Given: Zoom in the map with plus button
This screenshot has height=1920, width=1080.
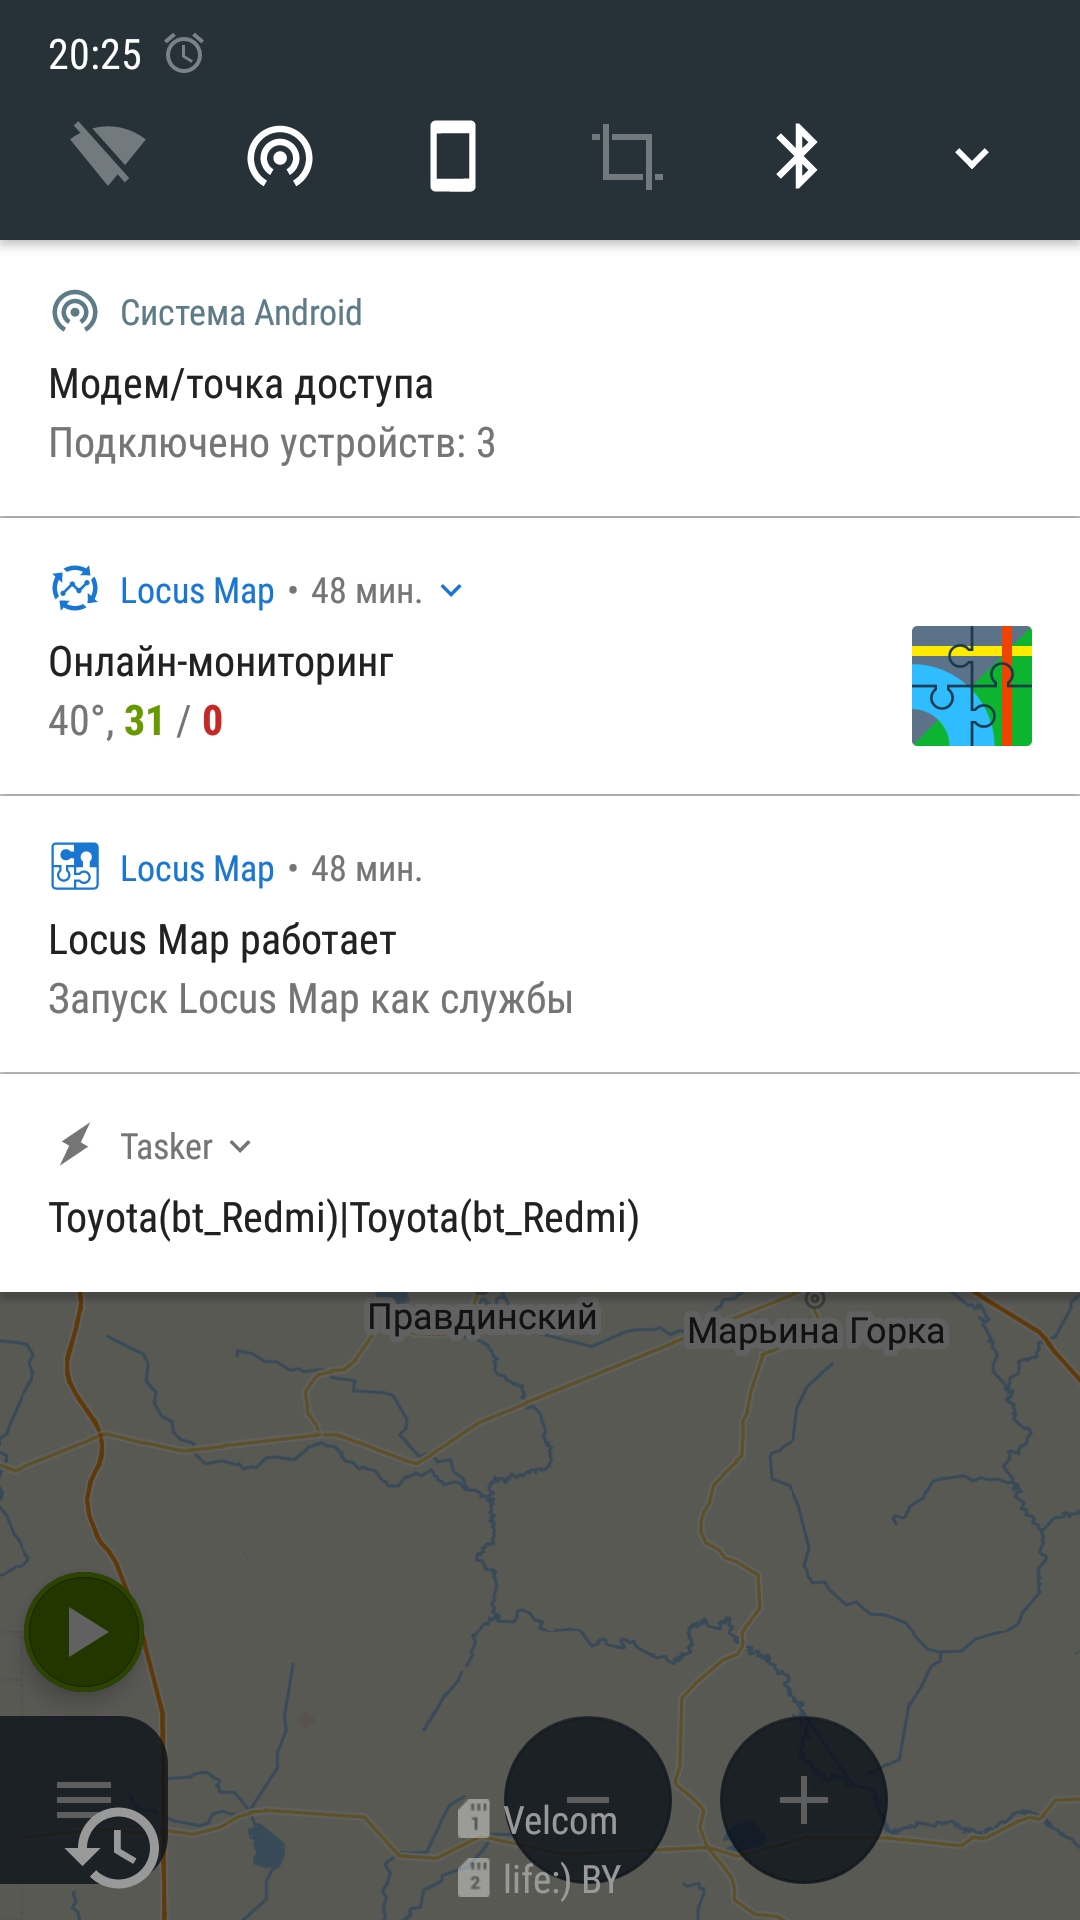Looking at the screenshot, I should [804, 1800].
